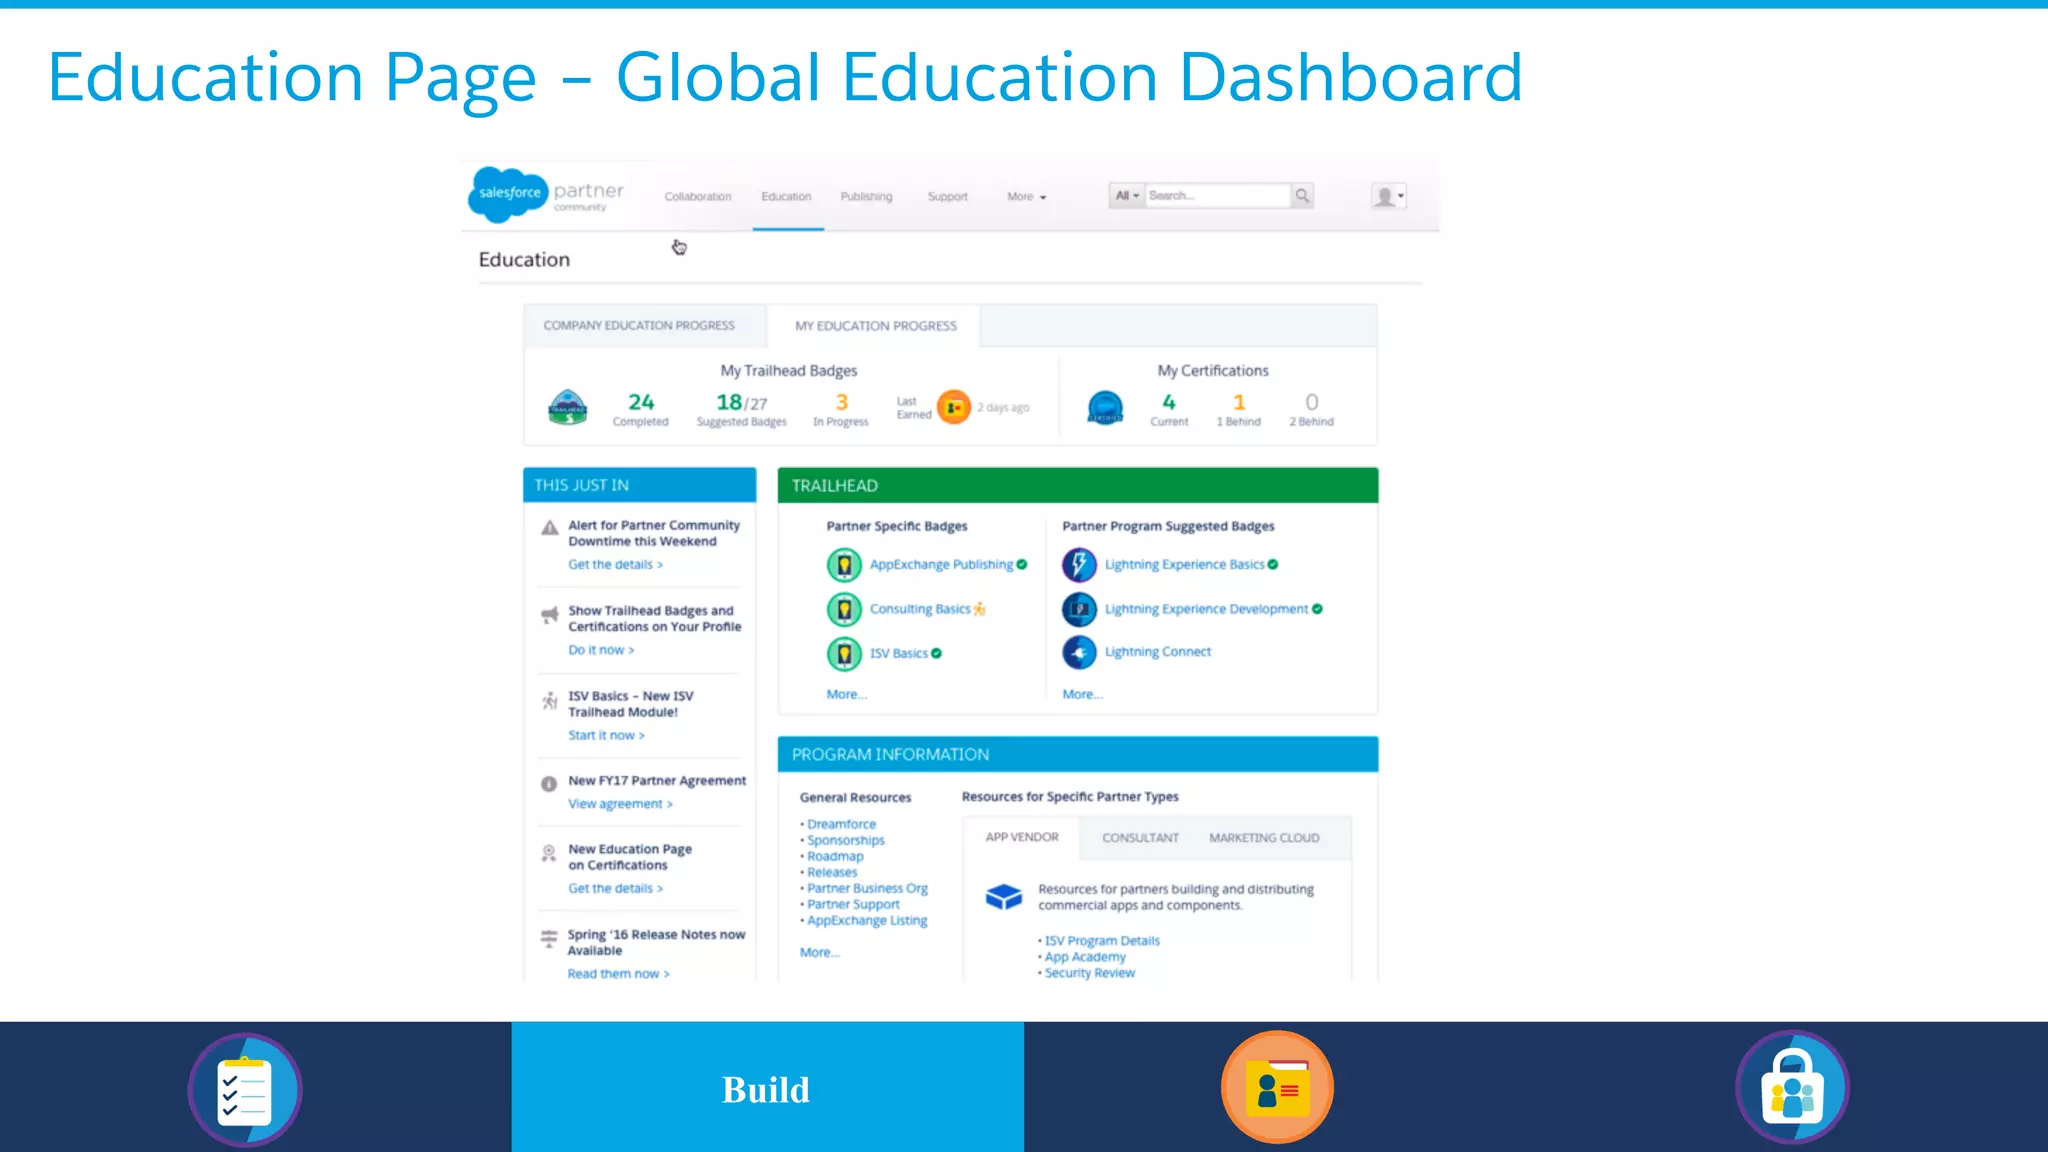
Task: Click the Lightning Connect badge icon
Action: (x=1079, y=653)
